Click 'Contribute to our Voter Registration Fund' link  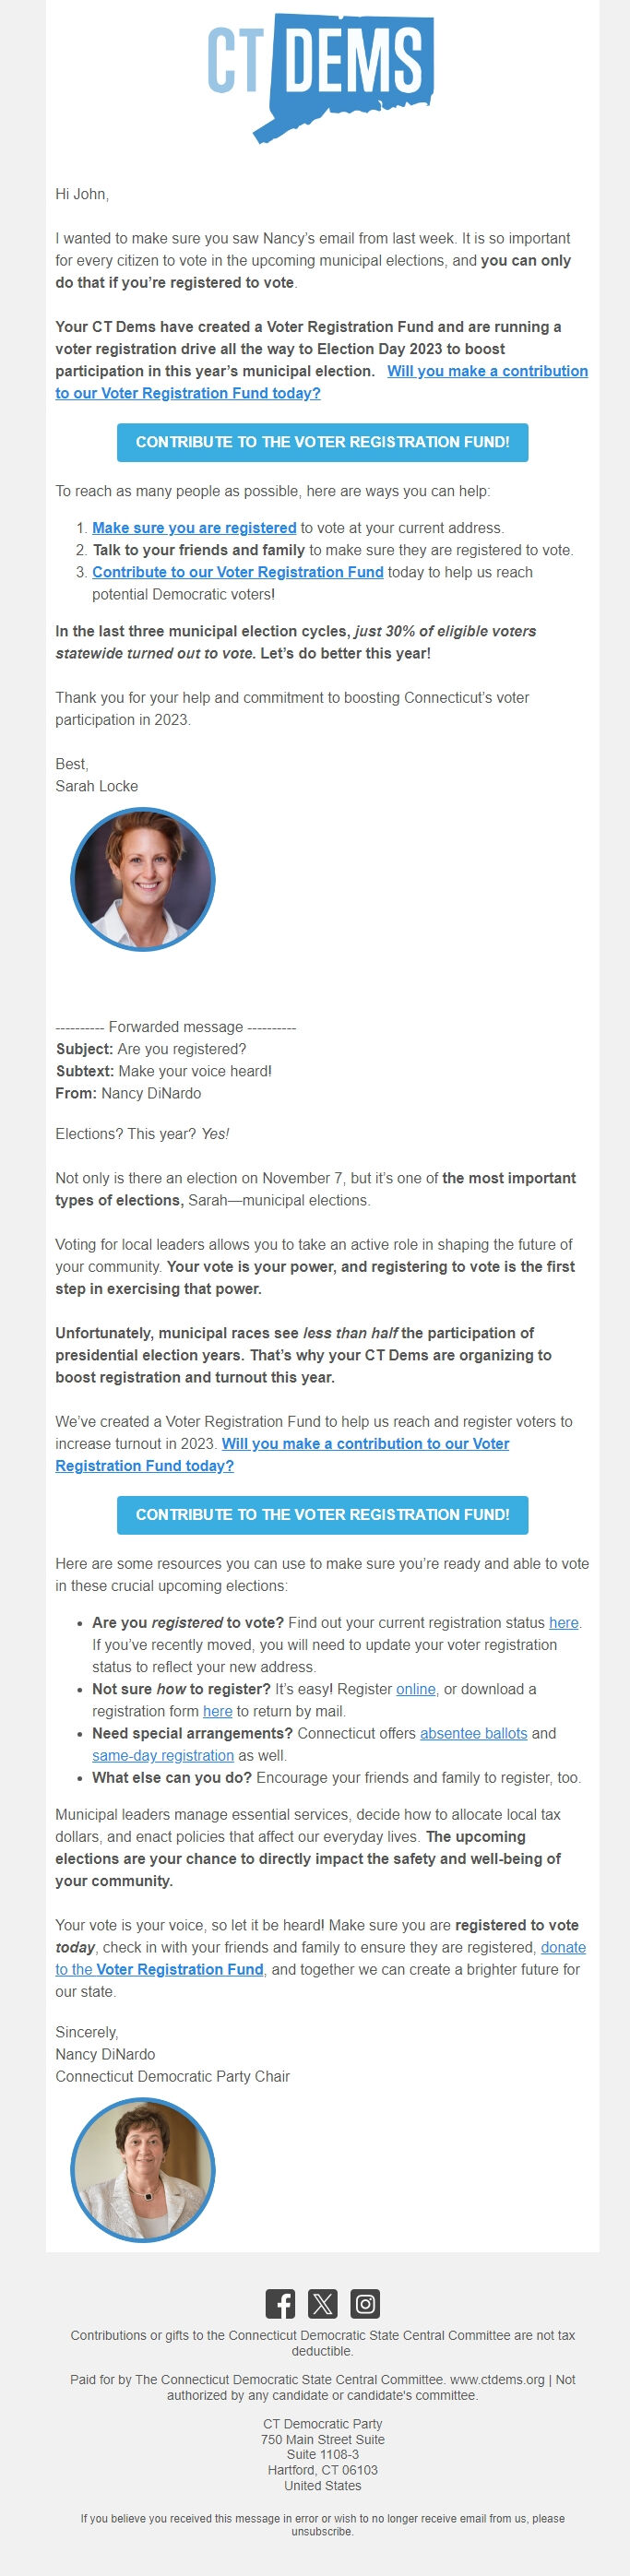click(237, 572)
